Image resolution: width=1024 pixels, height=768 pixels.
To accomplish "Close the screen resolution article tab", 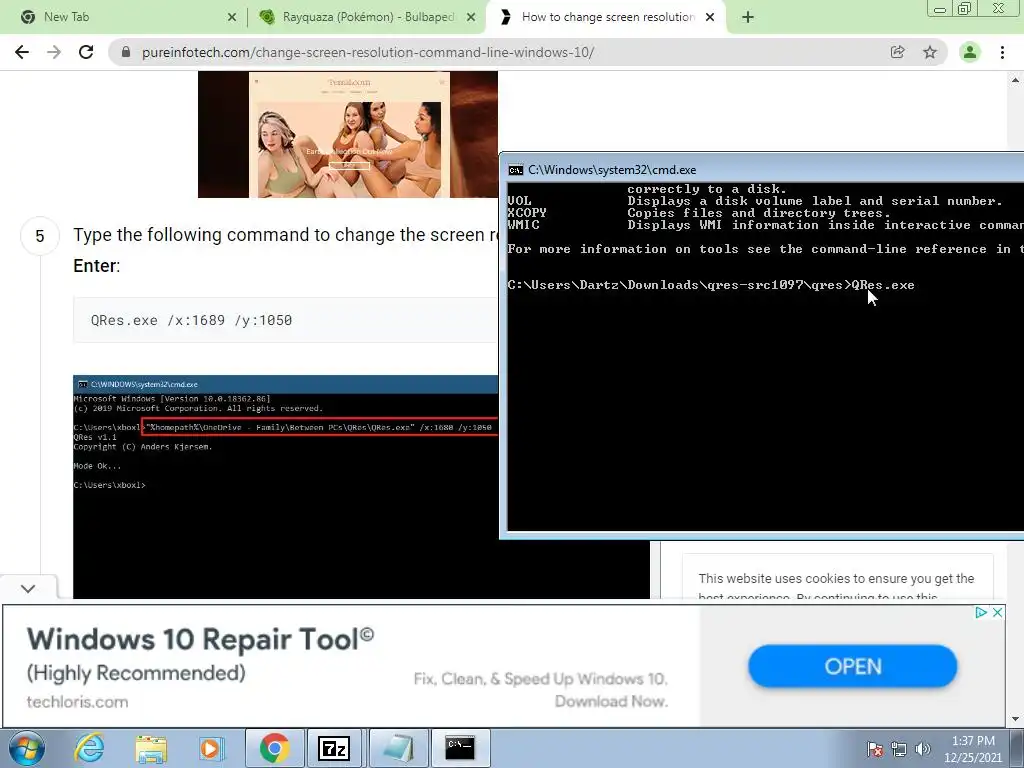I will pos(710,18).
